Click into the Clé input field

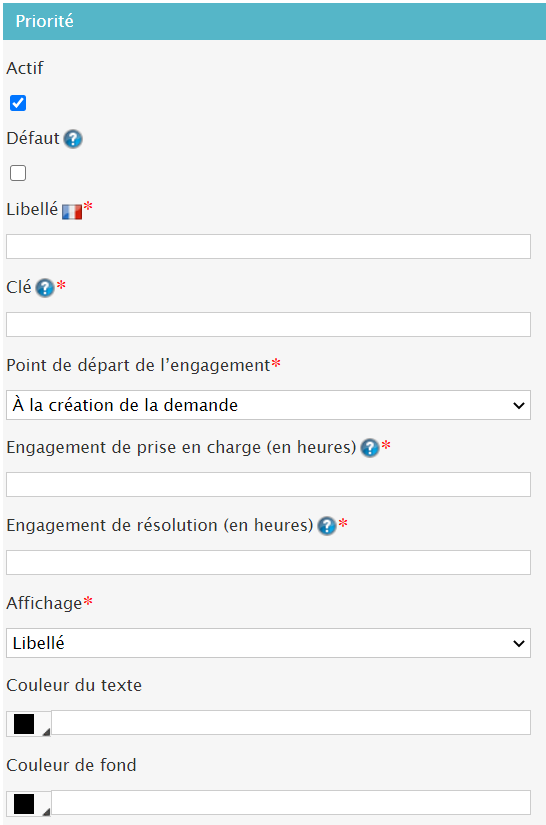coord(268,325)
